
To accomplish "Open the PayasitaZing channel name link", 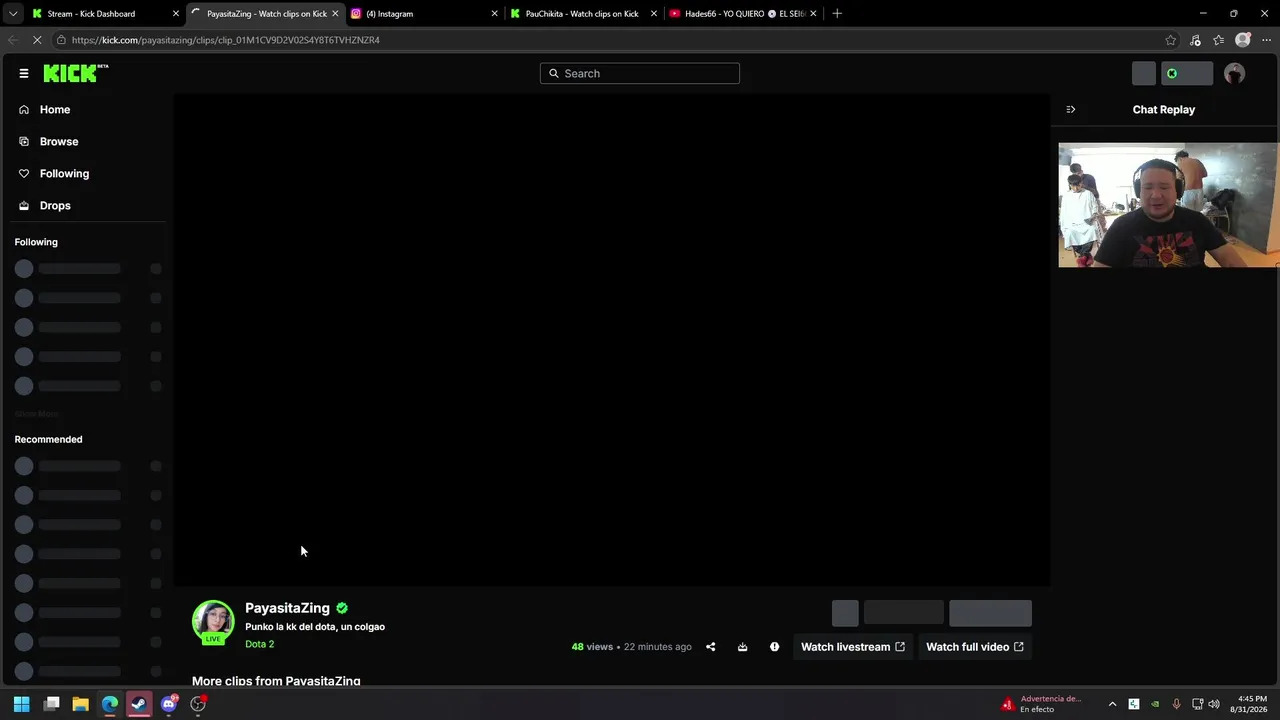I will point(287,608).
